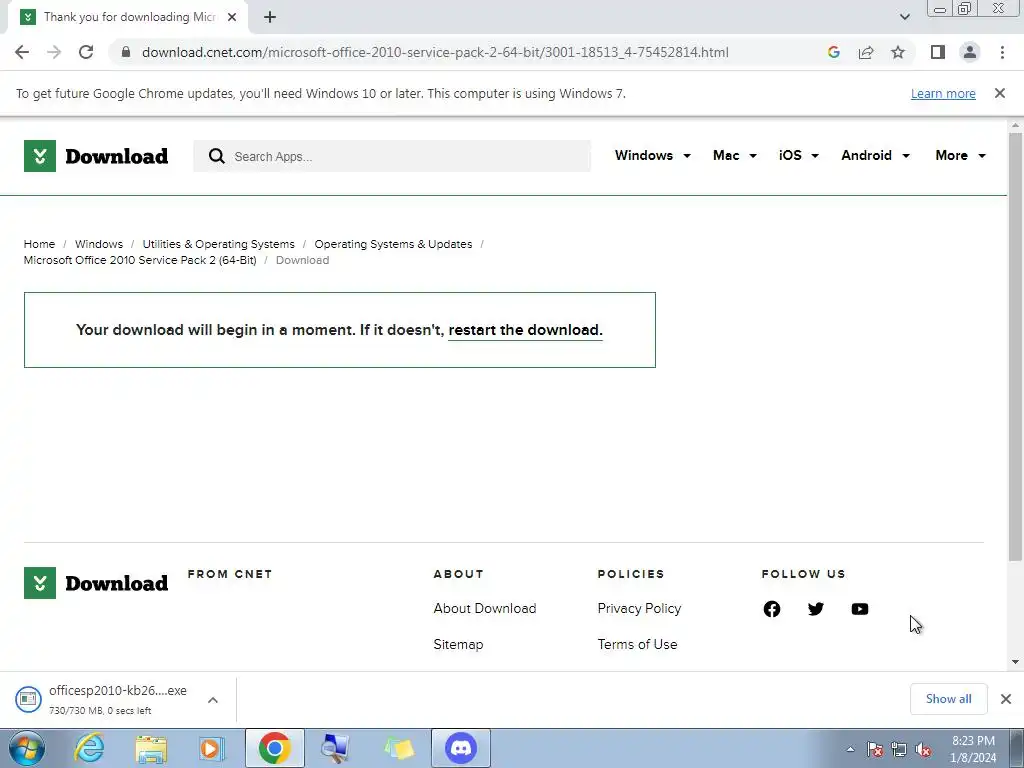Image resolution: width=1024 pixels, height=768 pixels.
Task: Open the Terms of Use footer link
Action: (637, 644)
